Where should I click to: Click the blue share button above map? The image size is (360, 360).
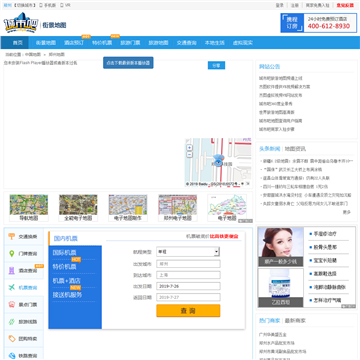pos(216,65)
